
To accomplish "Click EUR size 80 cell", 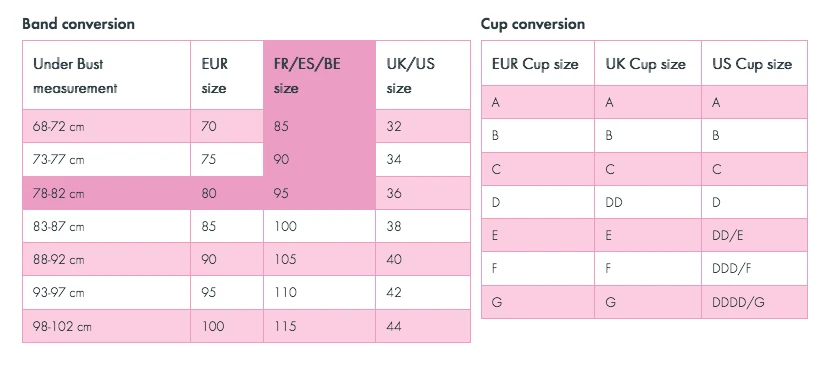I will [227, 193].
